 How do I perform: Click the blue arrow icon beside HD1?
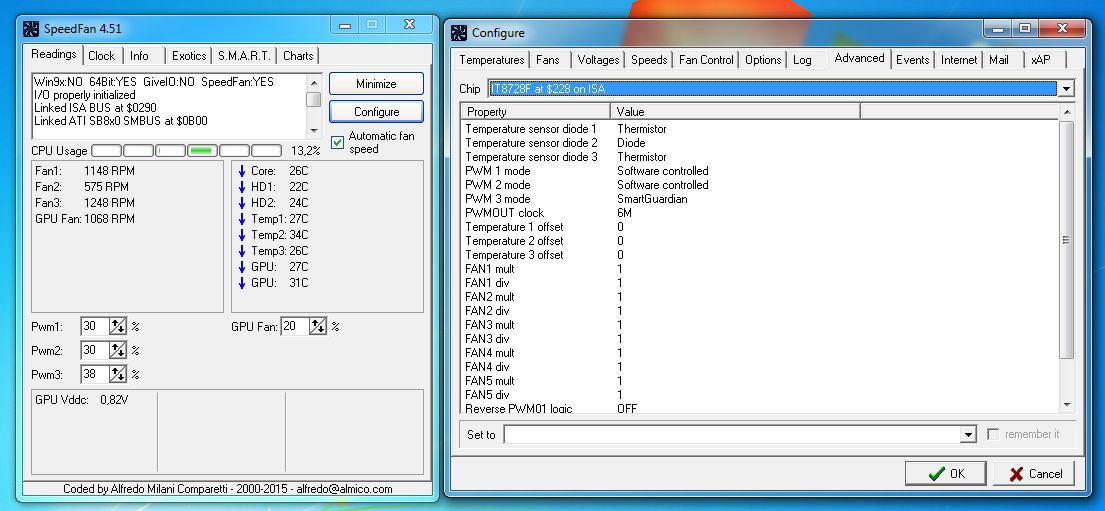[242, 187]
